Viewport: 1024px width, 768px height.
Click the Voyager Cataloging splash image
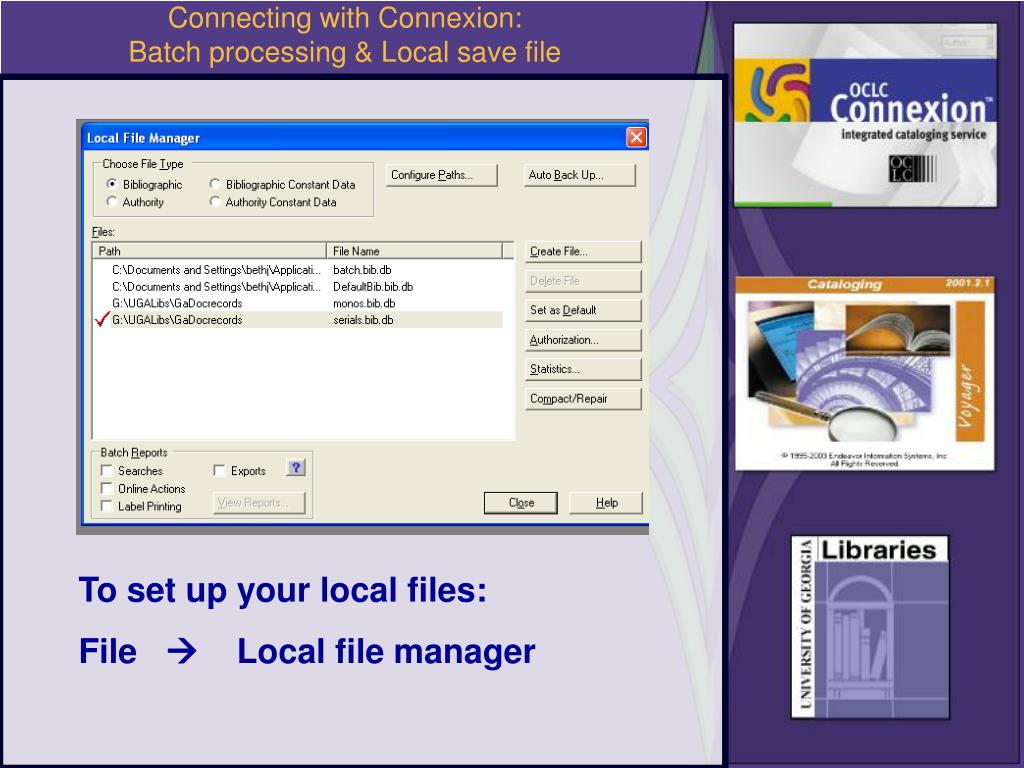(x=865, y=373)
